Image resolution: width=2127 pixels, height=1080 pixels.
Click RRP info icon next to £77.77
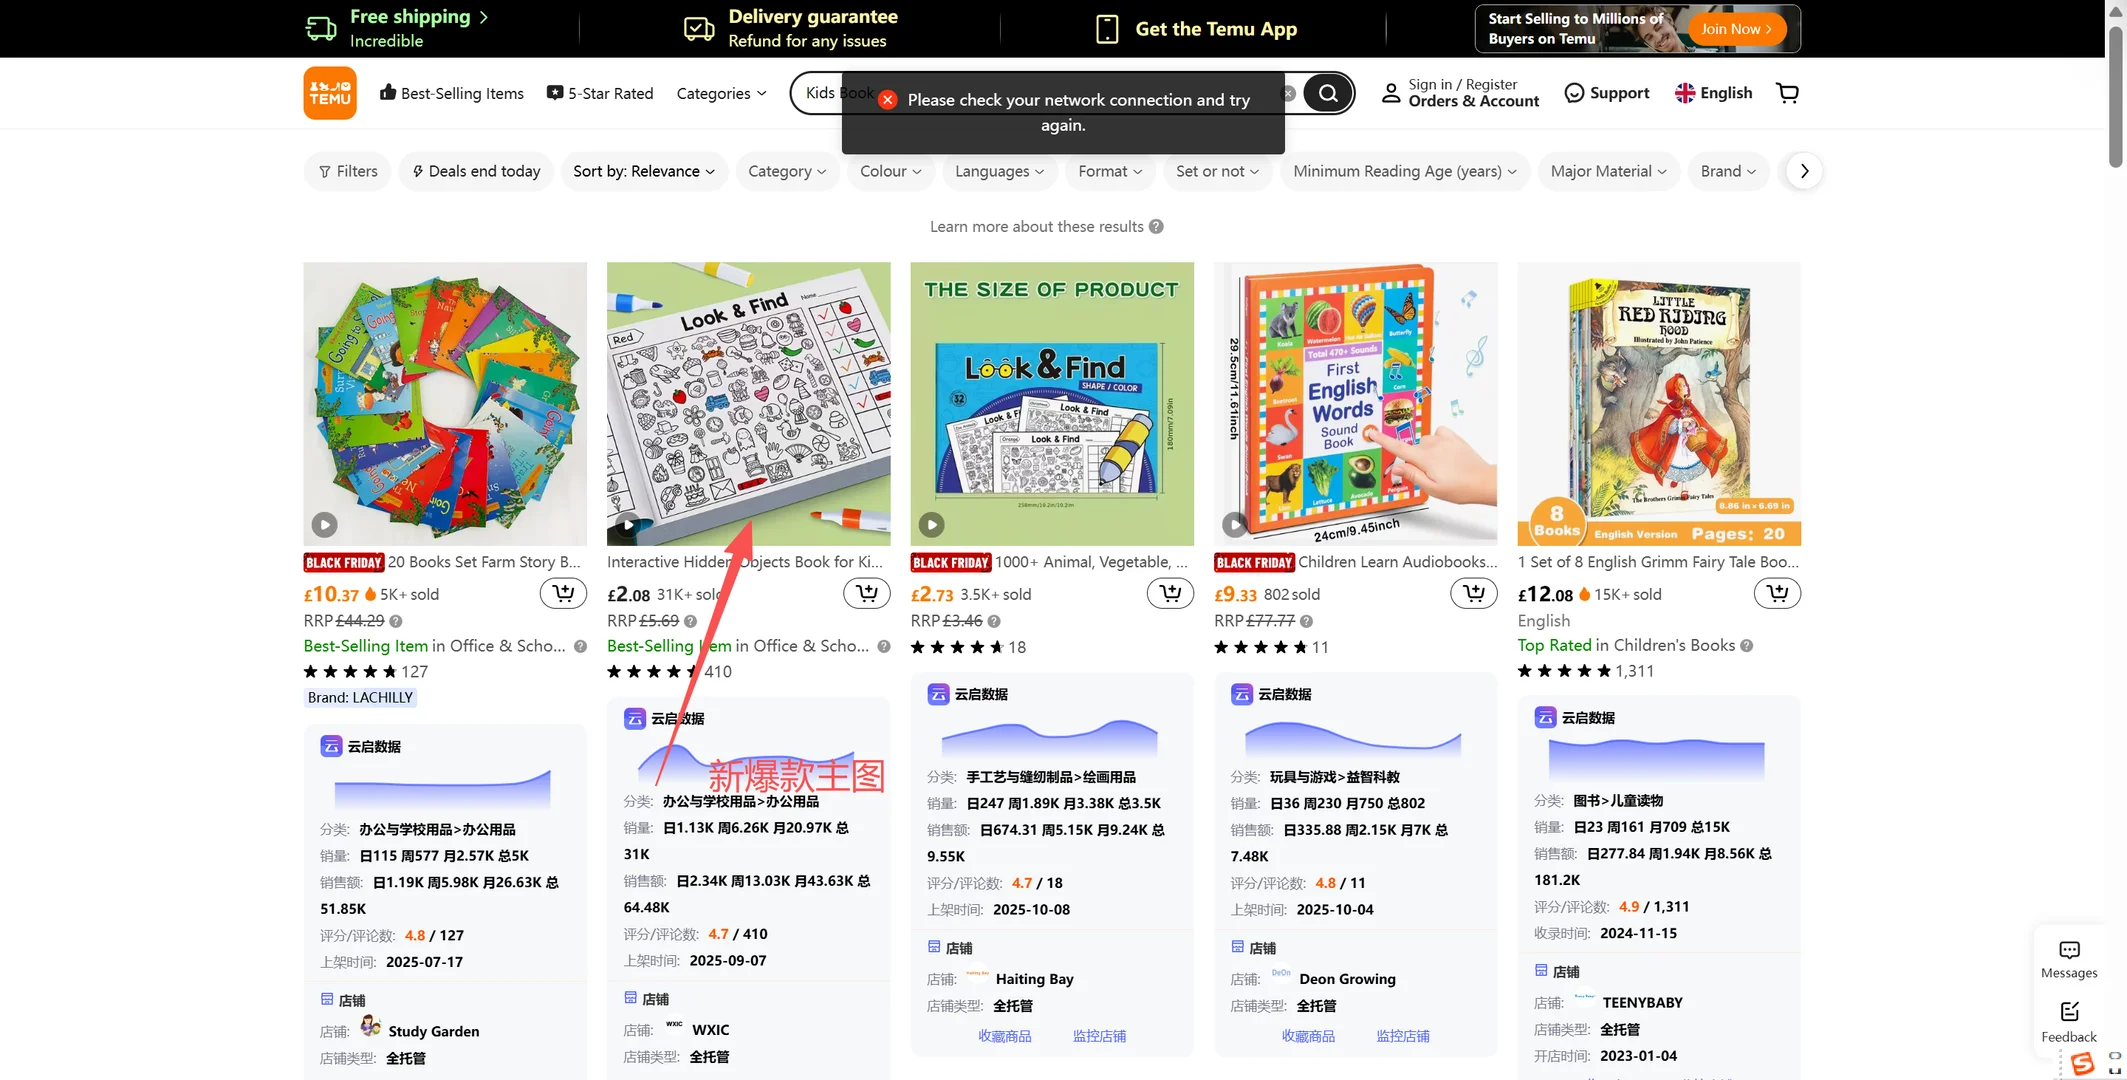[x=1306, y=621]
